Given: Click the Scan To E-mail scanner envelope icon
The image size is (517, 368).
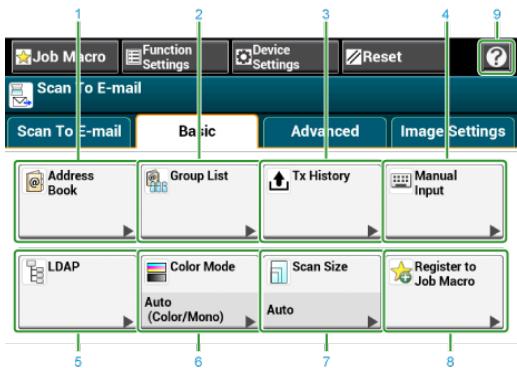Looking at the screenshot, I should coord(21,95).
